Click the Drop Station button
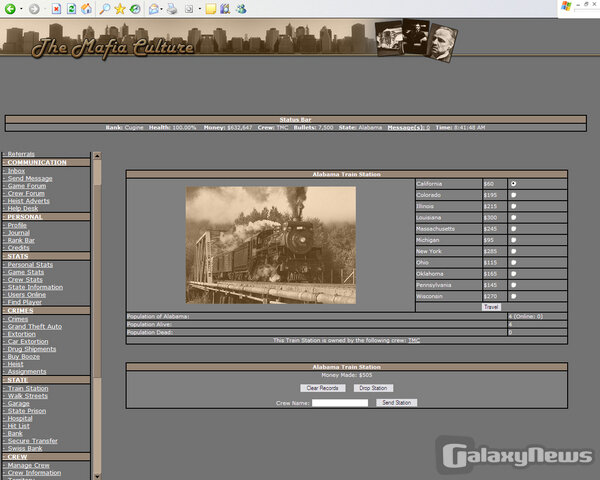This screenshot has height=480, width=600. (x=374, y=387)
